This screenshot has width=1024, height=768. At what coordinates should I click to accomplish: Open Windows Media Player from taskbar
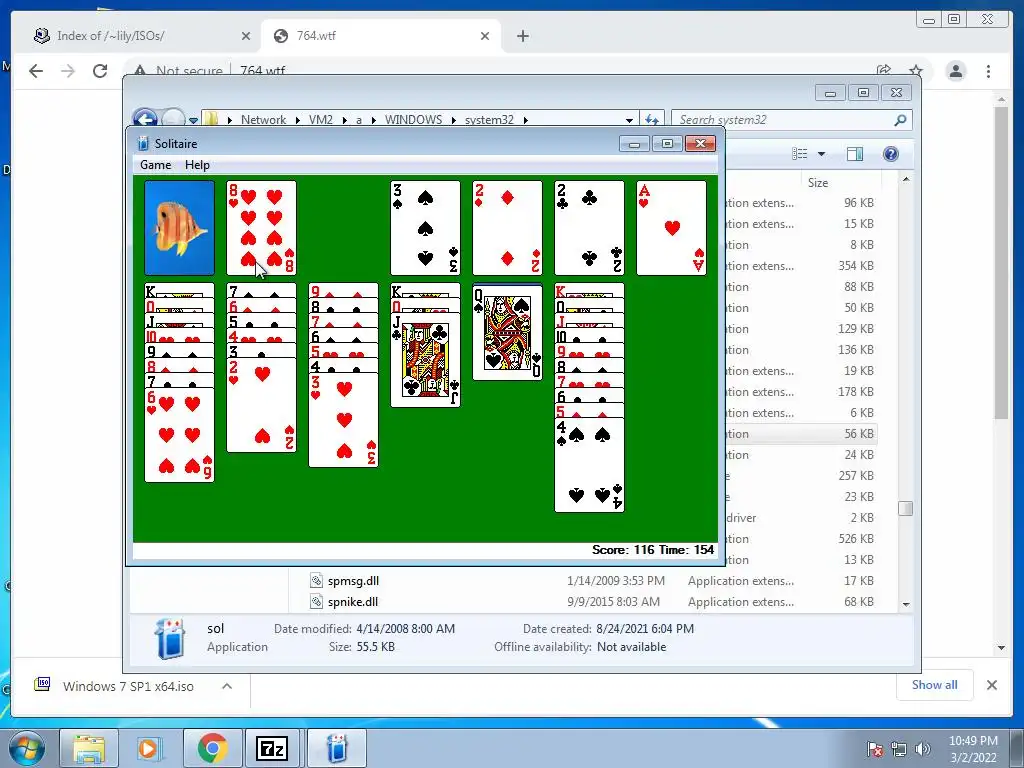pyautogui.click(x=148, y=748)
